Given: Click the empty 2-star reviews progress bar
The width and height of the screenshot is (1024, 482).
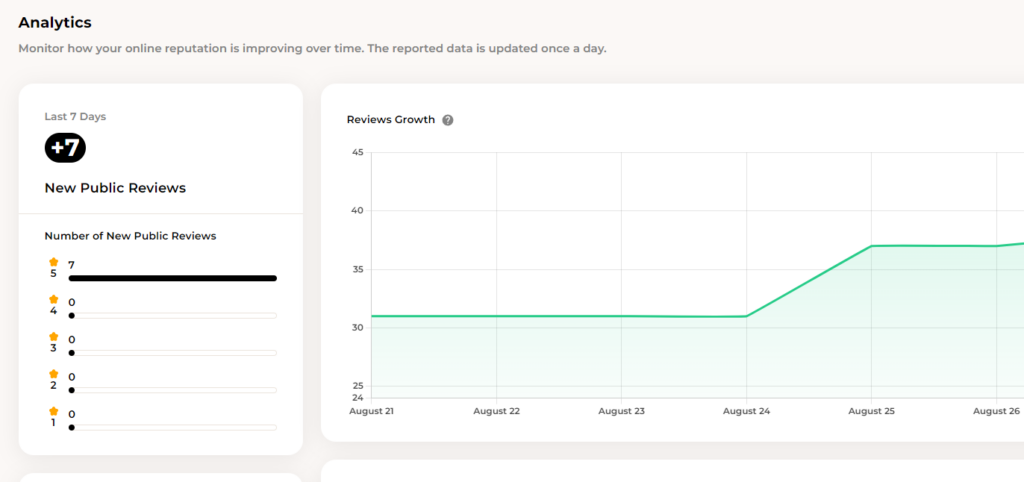Looking at the screenshot, I should pos(172,390).
